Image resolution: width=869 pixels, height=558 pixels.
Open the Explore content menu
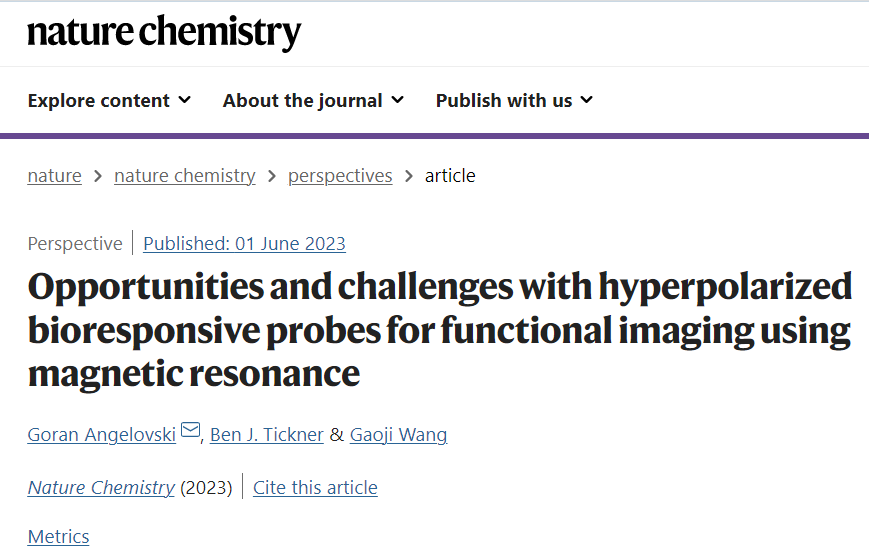click(x=109, y=100)
